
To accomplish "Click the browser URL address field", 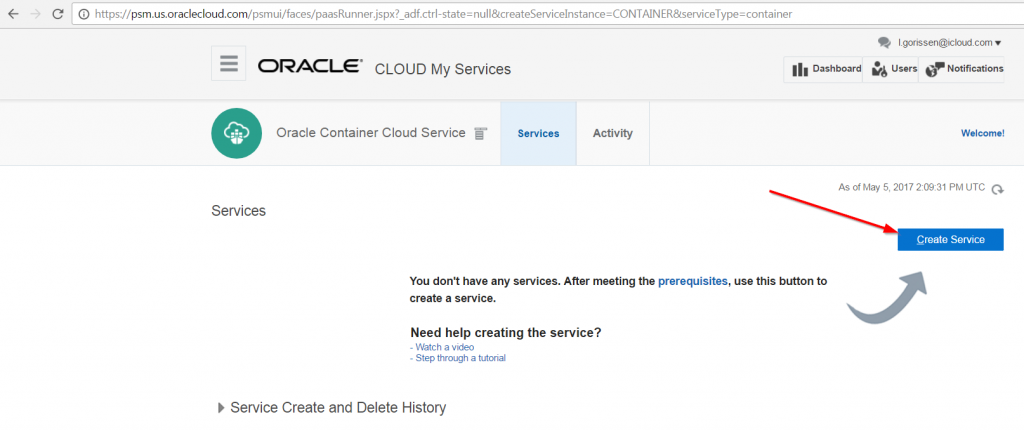I will click(500, 15).
